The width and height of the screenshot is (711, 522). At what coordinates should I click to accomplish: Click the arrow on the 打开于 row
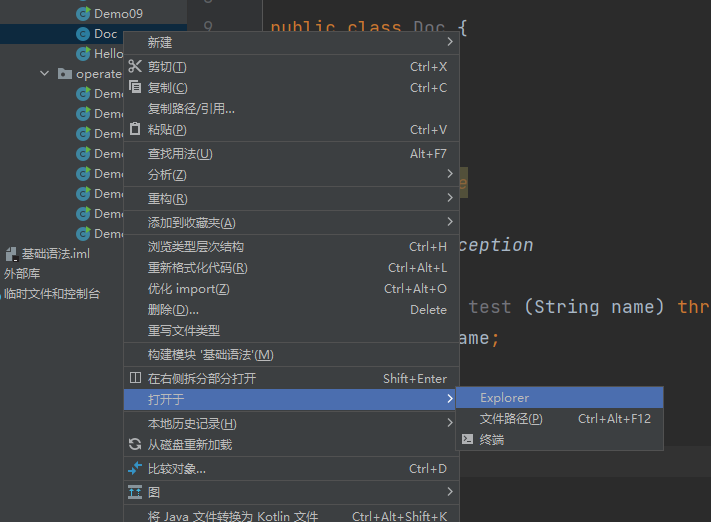(x=449, y=399)
